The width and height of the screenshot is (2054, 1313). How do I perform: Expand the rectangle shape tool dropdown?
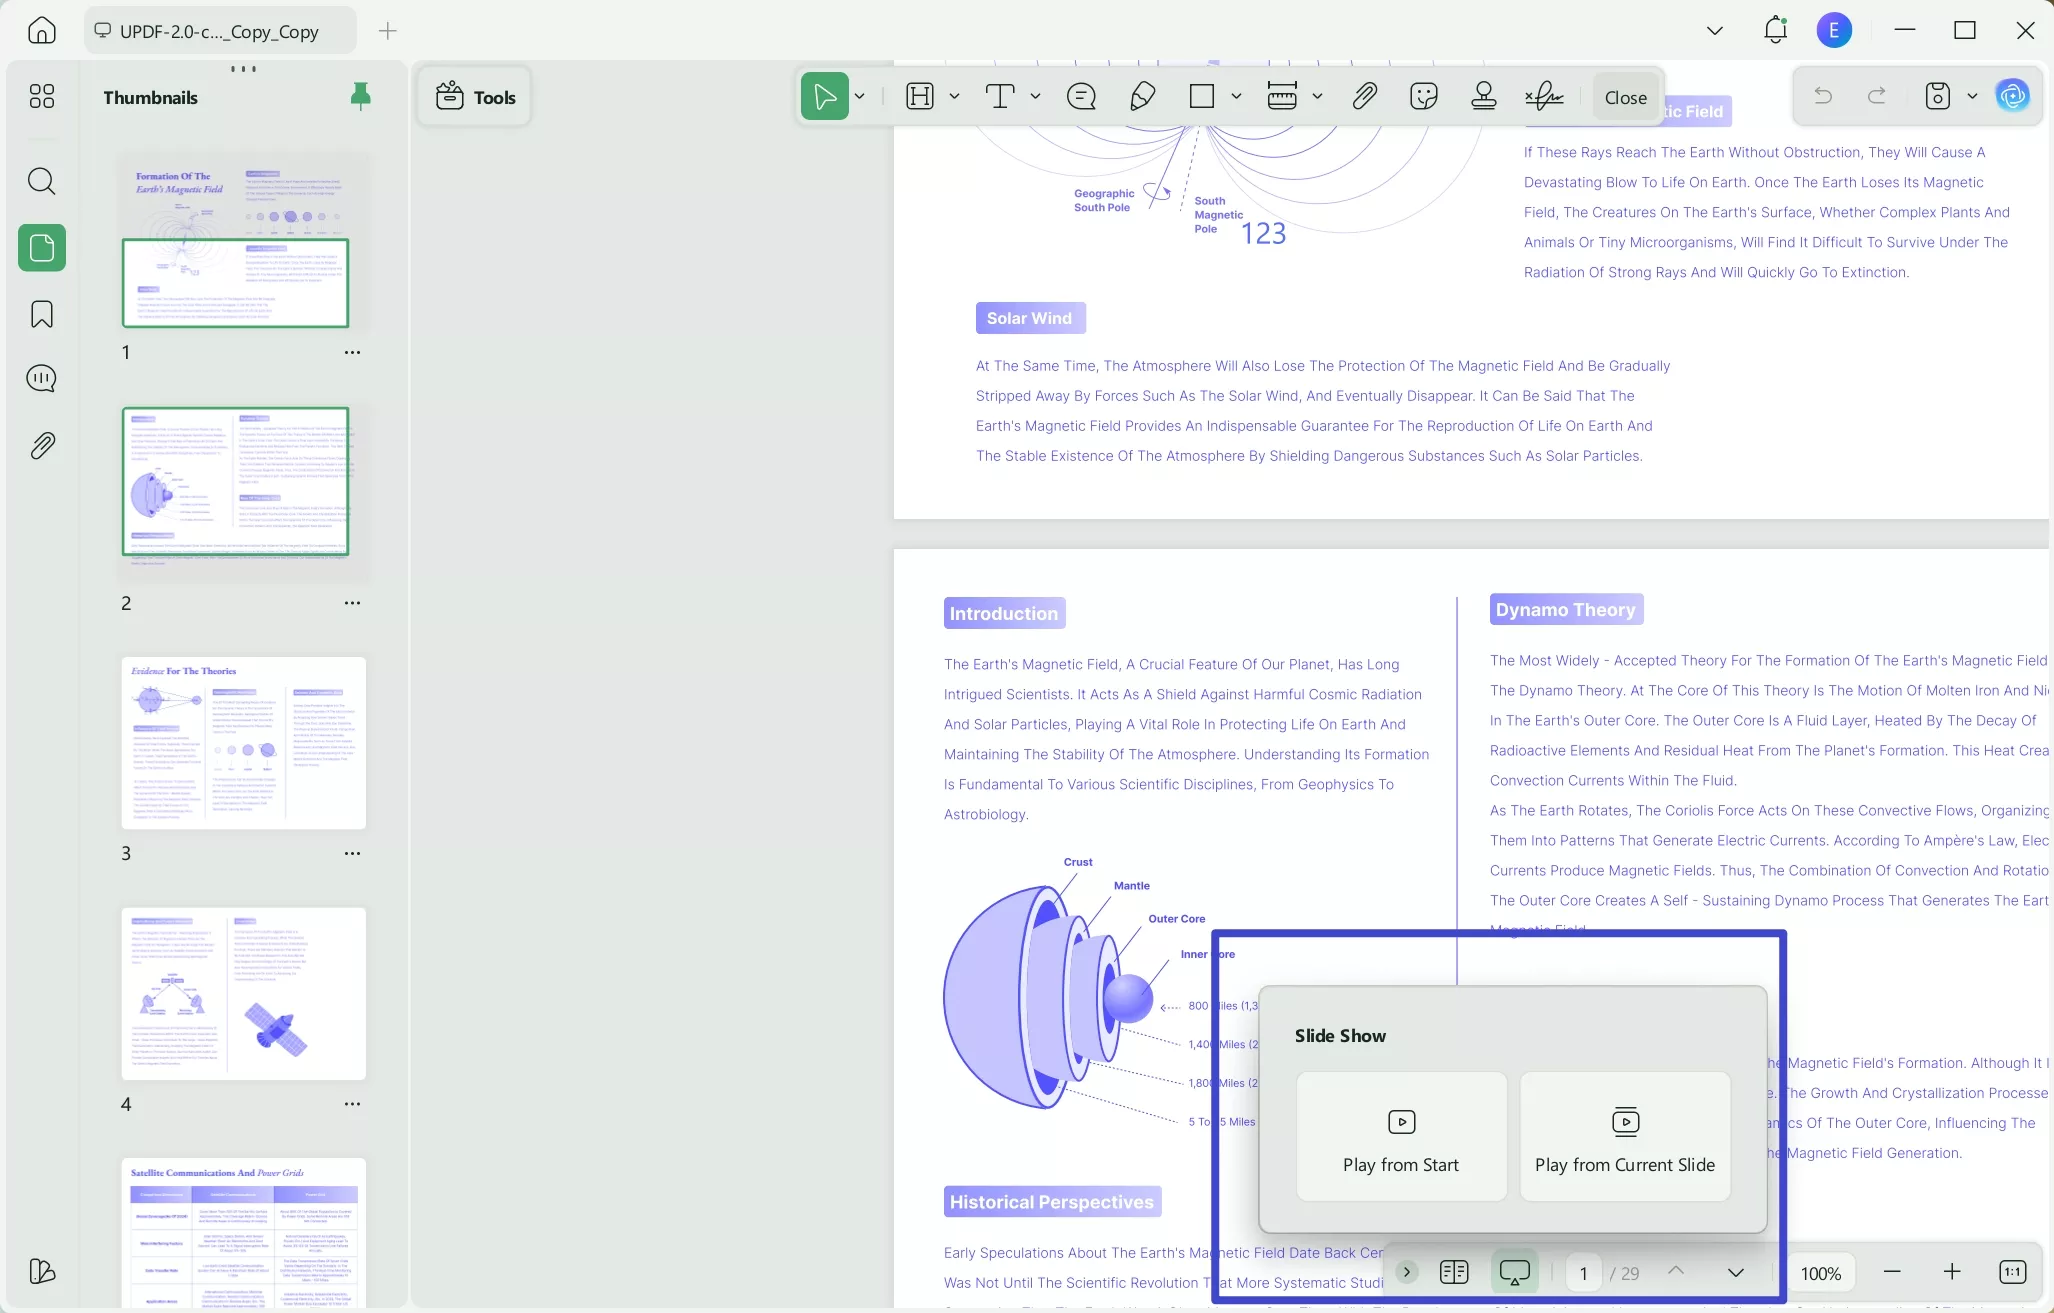(x=1236, y=96)
